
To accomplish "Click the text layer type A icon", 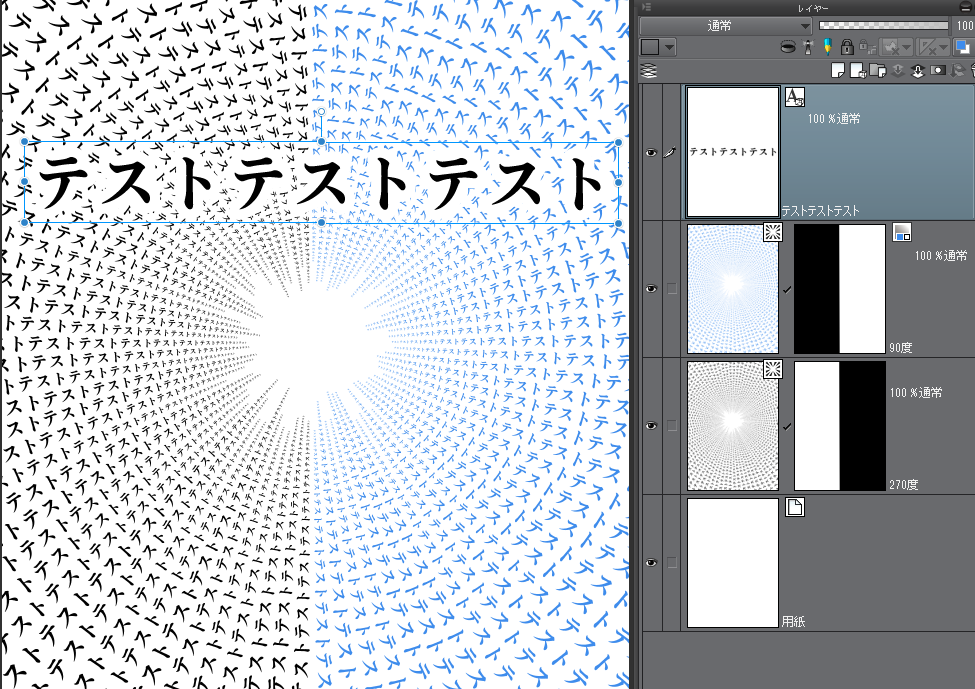I will (x=795, y=97).
